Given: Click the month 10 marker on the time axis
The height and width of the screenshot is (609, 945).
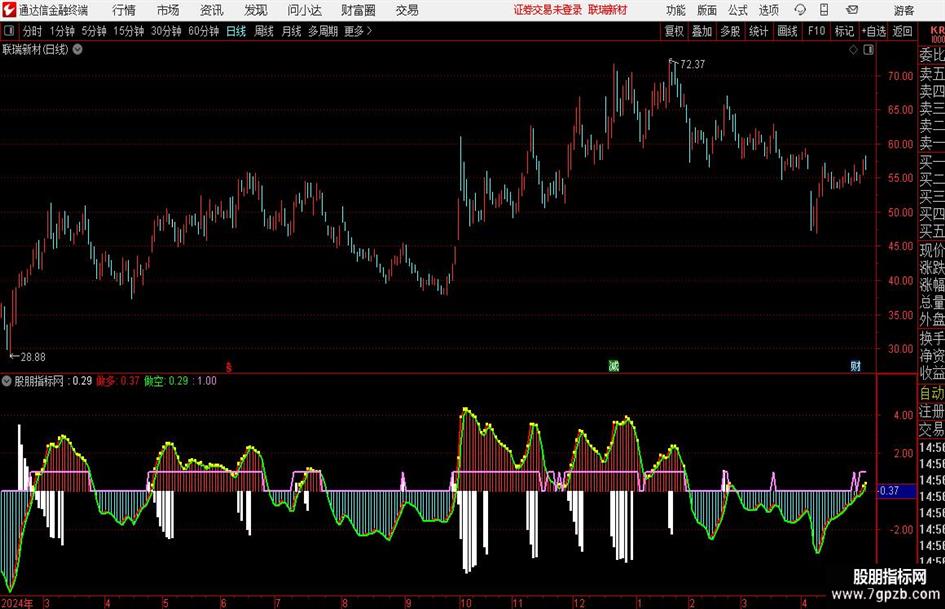Looking at the screenshot, I should [465, 603].
